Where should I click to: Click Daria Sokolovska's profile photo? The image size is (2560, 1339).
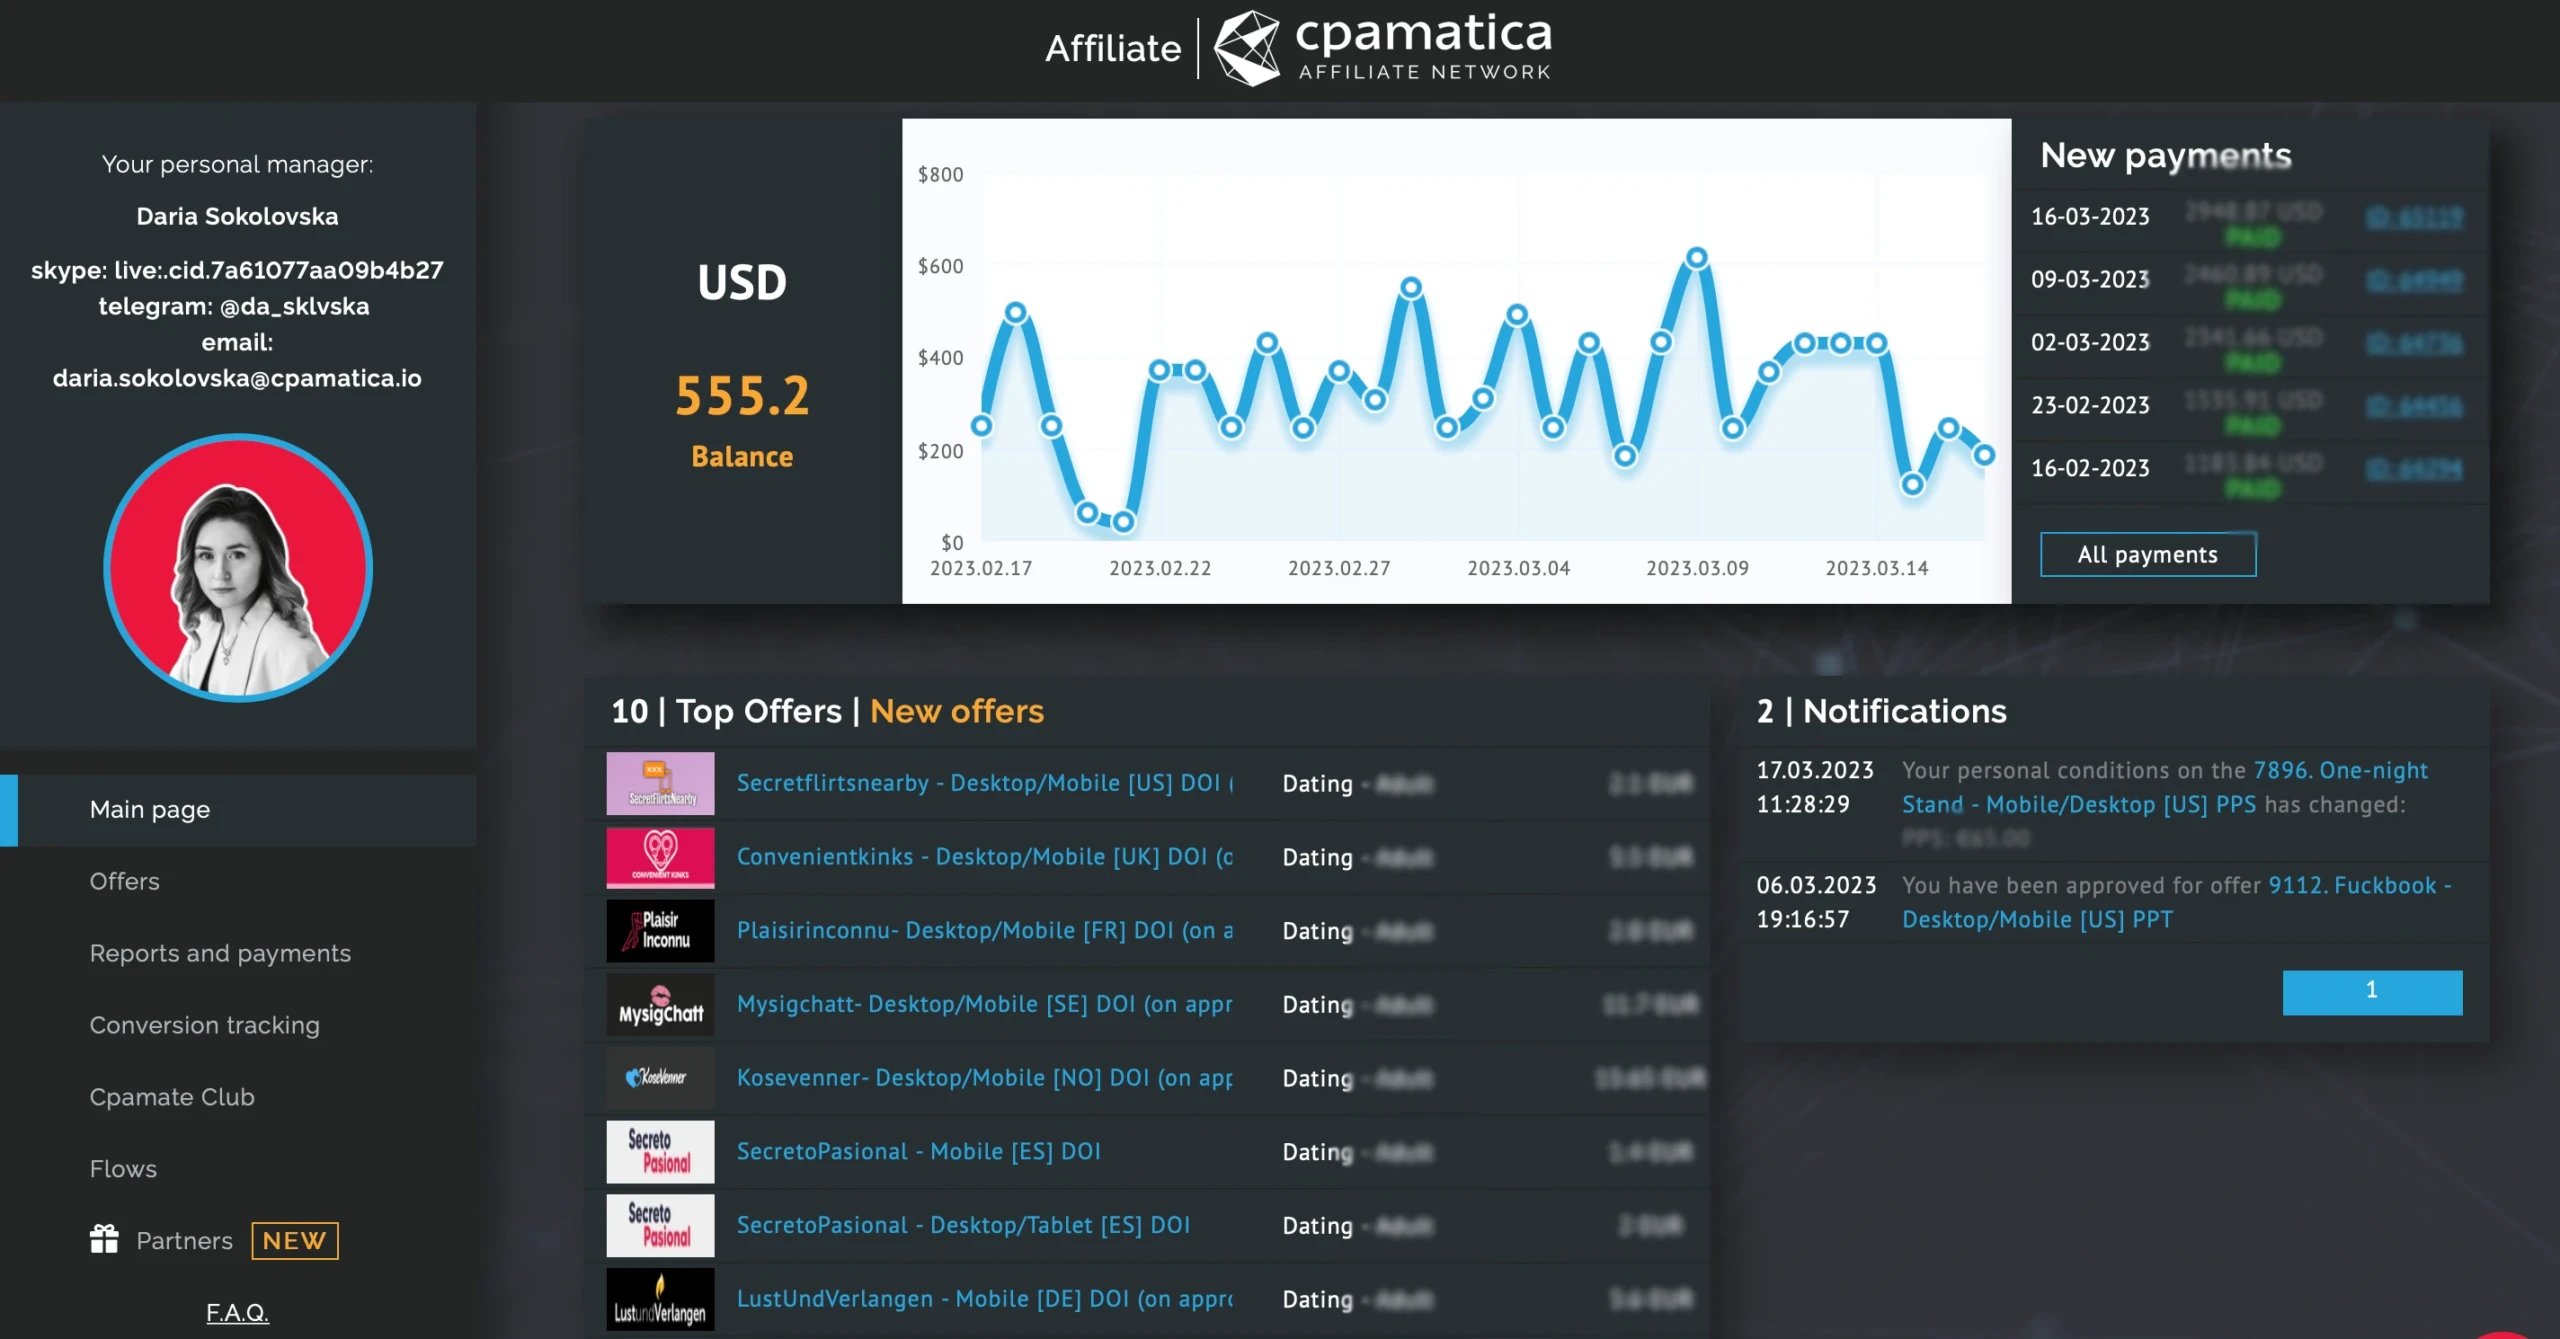[238, 567]
